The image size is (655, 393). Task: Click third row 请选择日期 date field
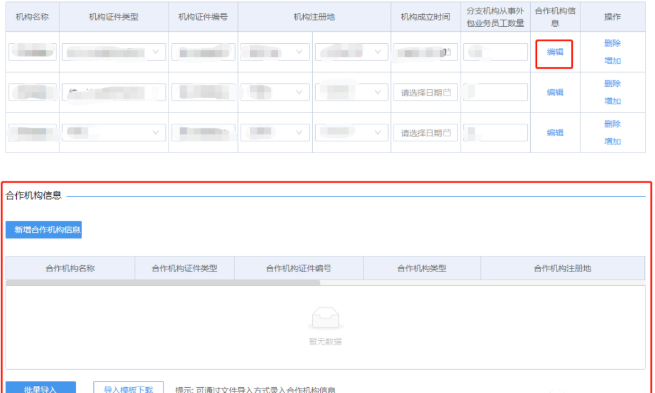pos(425,132)
